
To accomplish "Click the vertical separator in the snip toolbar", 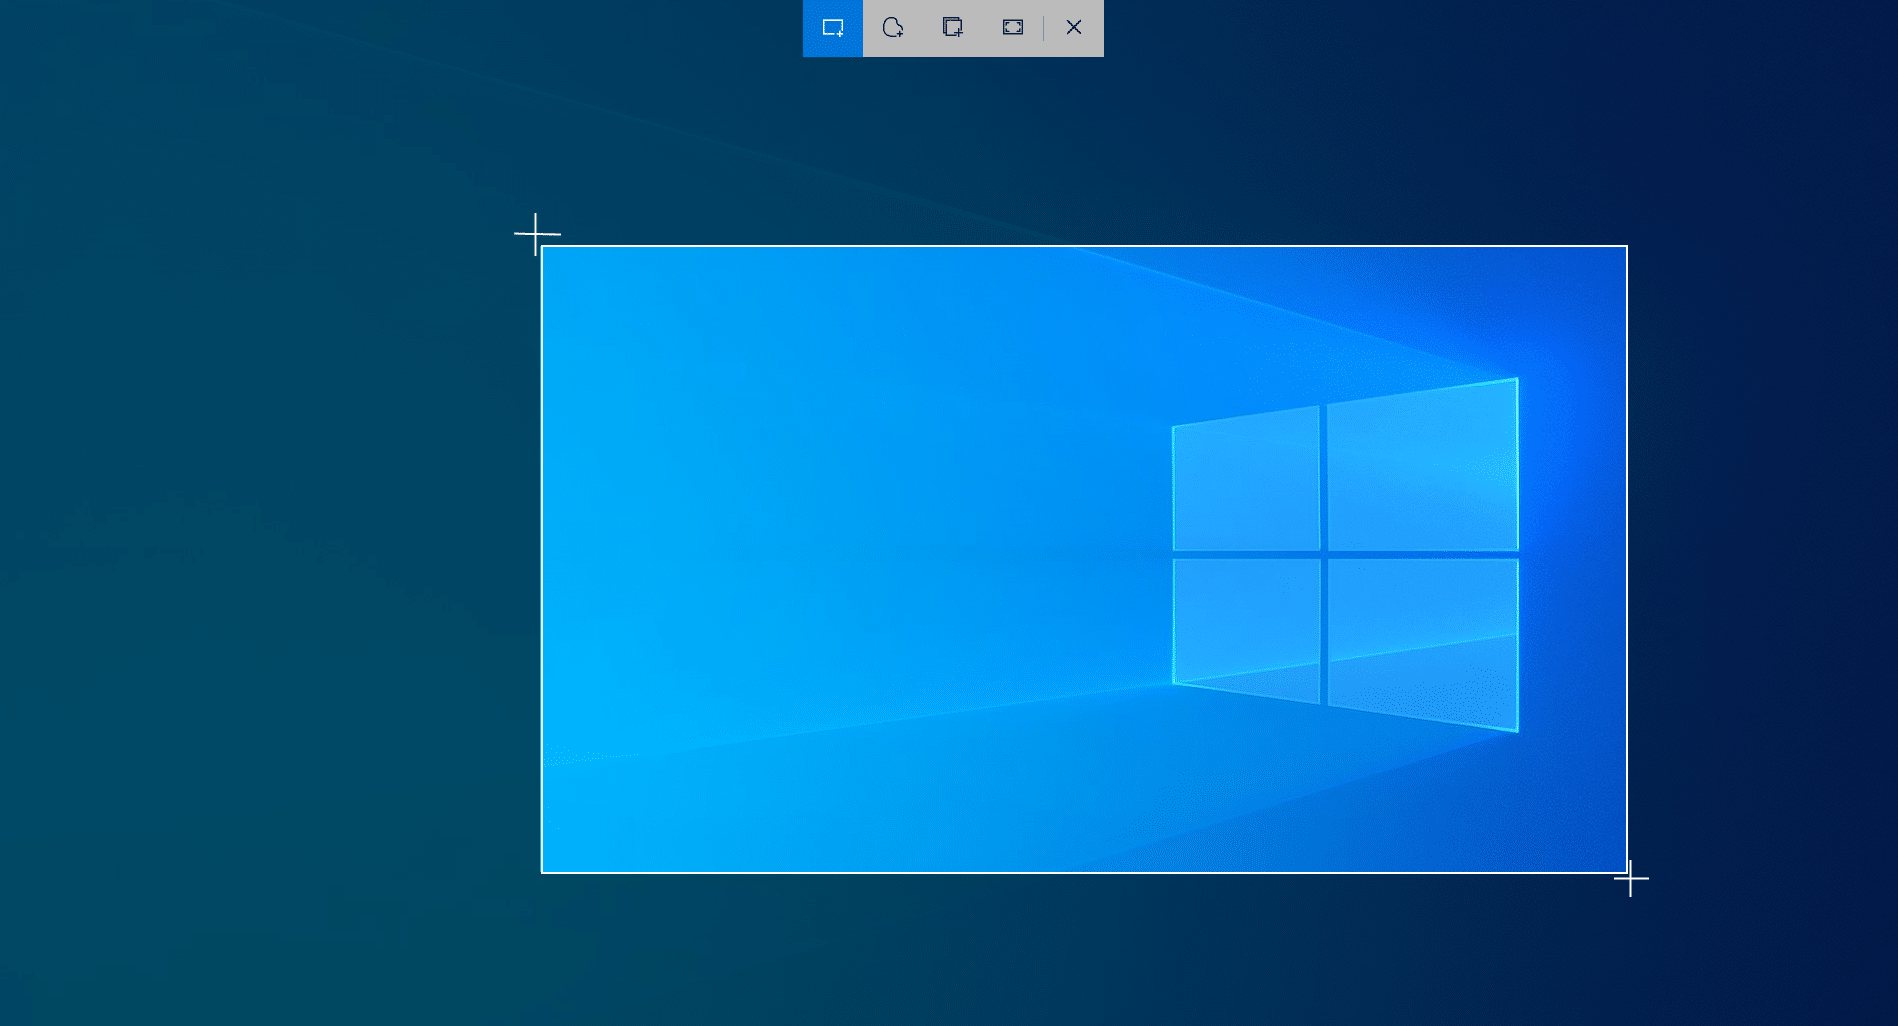I will point(1043,28).
